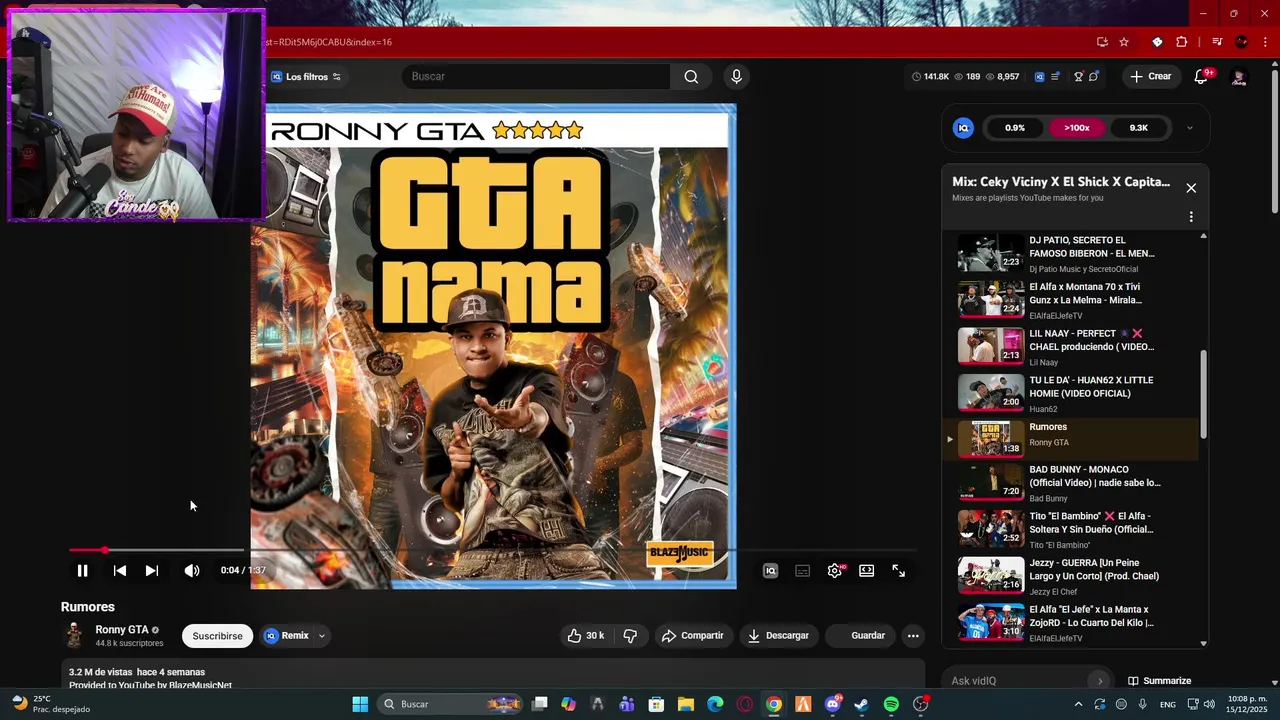Focus the Ask vidIQ input field

1019,681
